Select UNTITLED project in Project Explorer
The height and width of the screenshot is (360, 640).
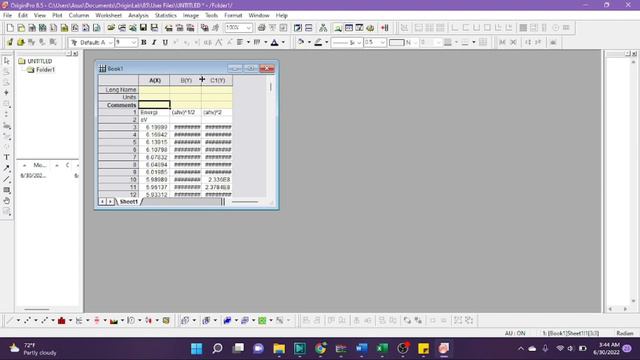[40, 61]
